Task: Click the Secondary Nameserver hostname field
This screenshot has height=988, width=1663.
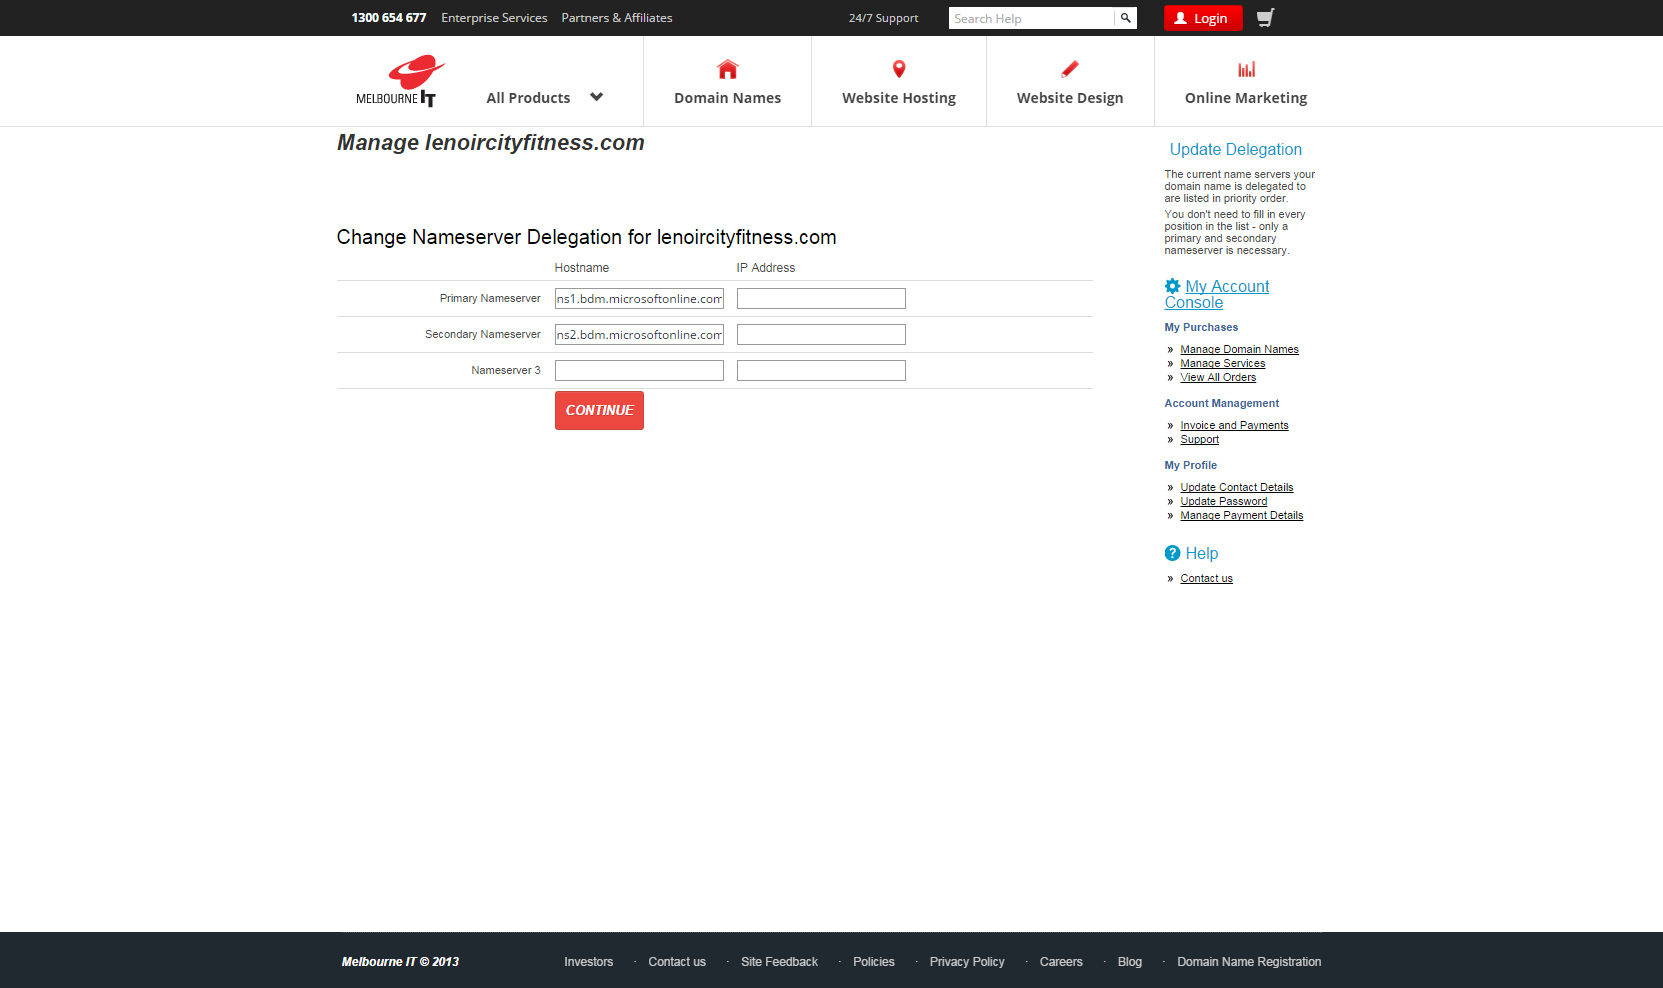Action: 639,335
